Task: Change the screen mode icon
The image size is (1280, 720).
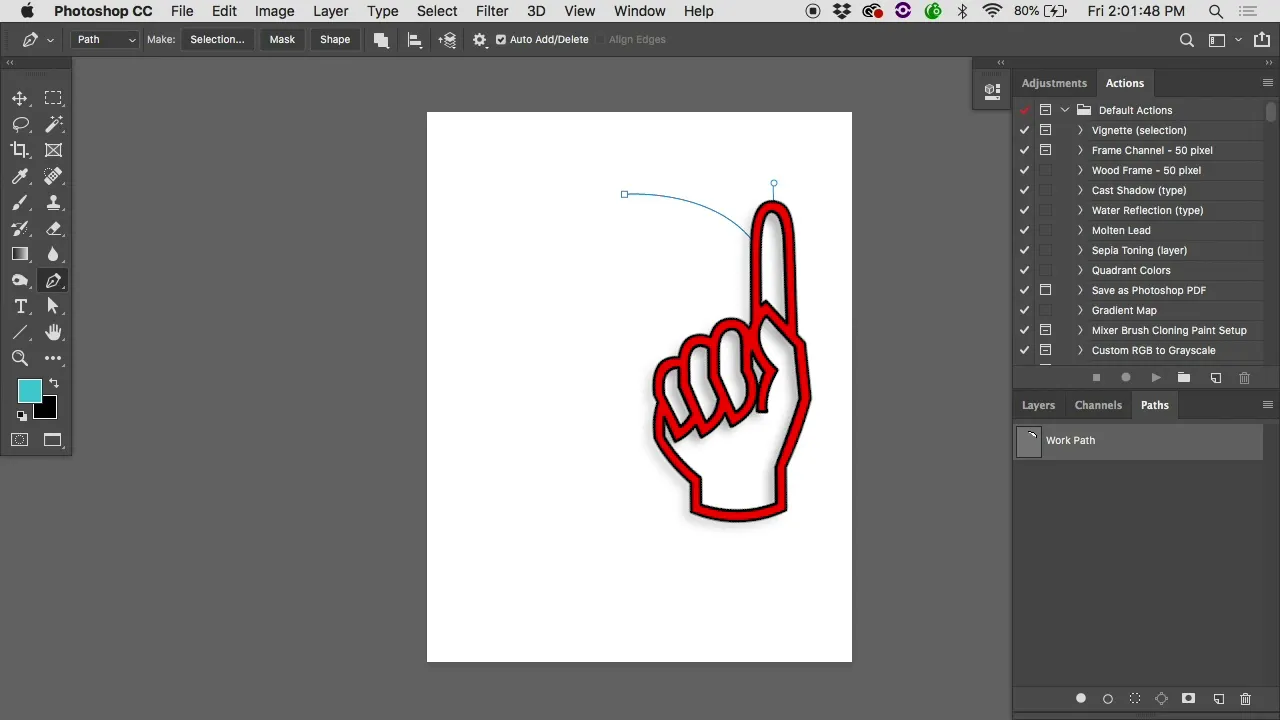Action: 53,440
